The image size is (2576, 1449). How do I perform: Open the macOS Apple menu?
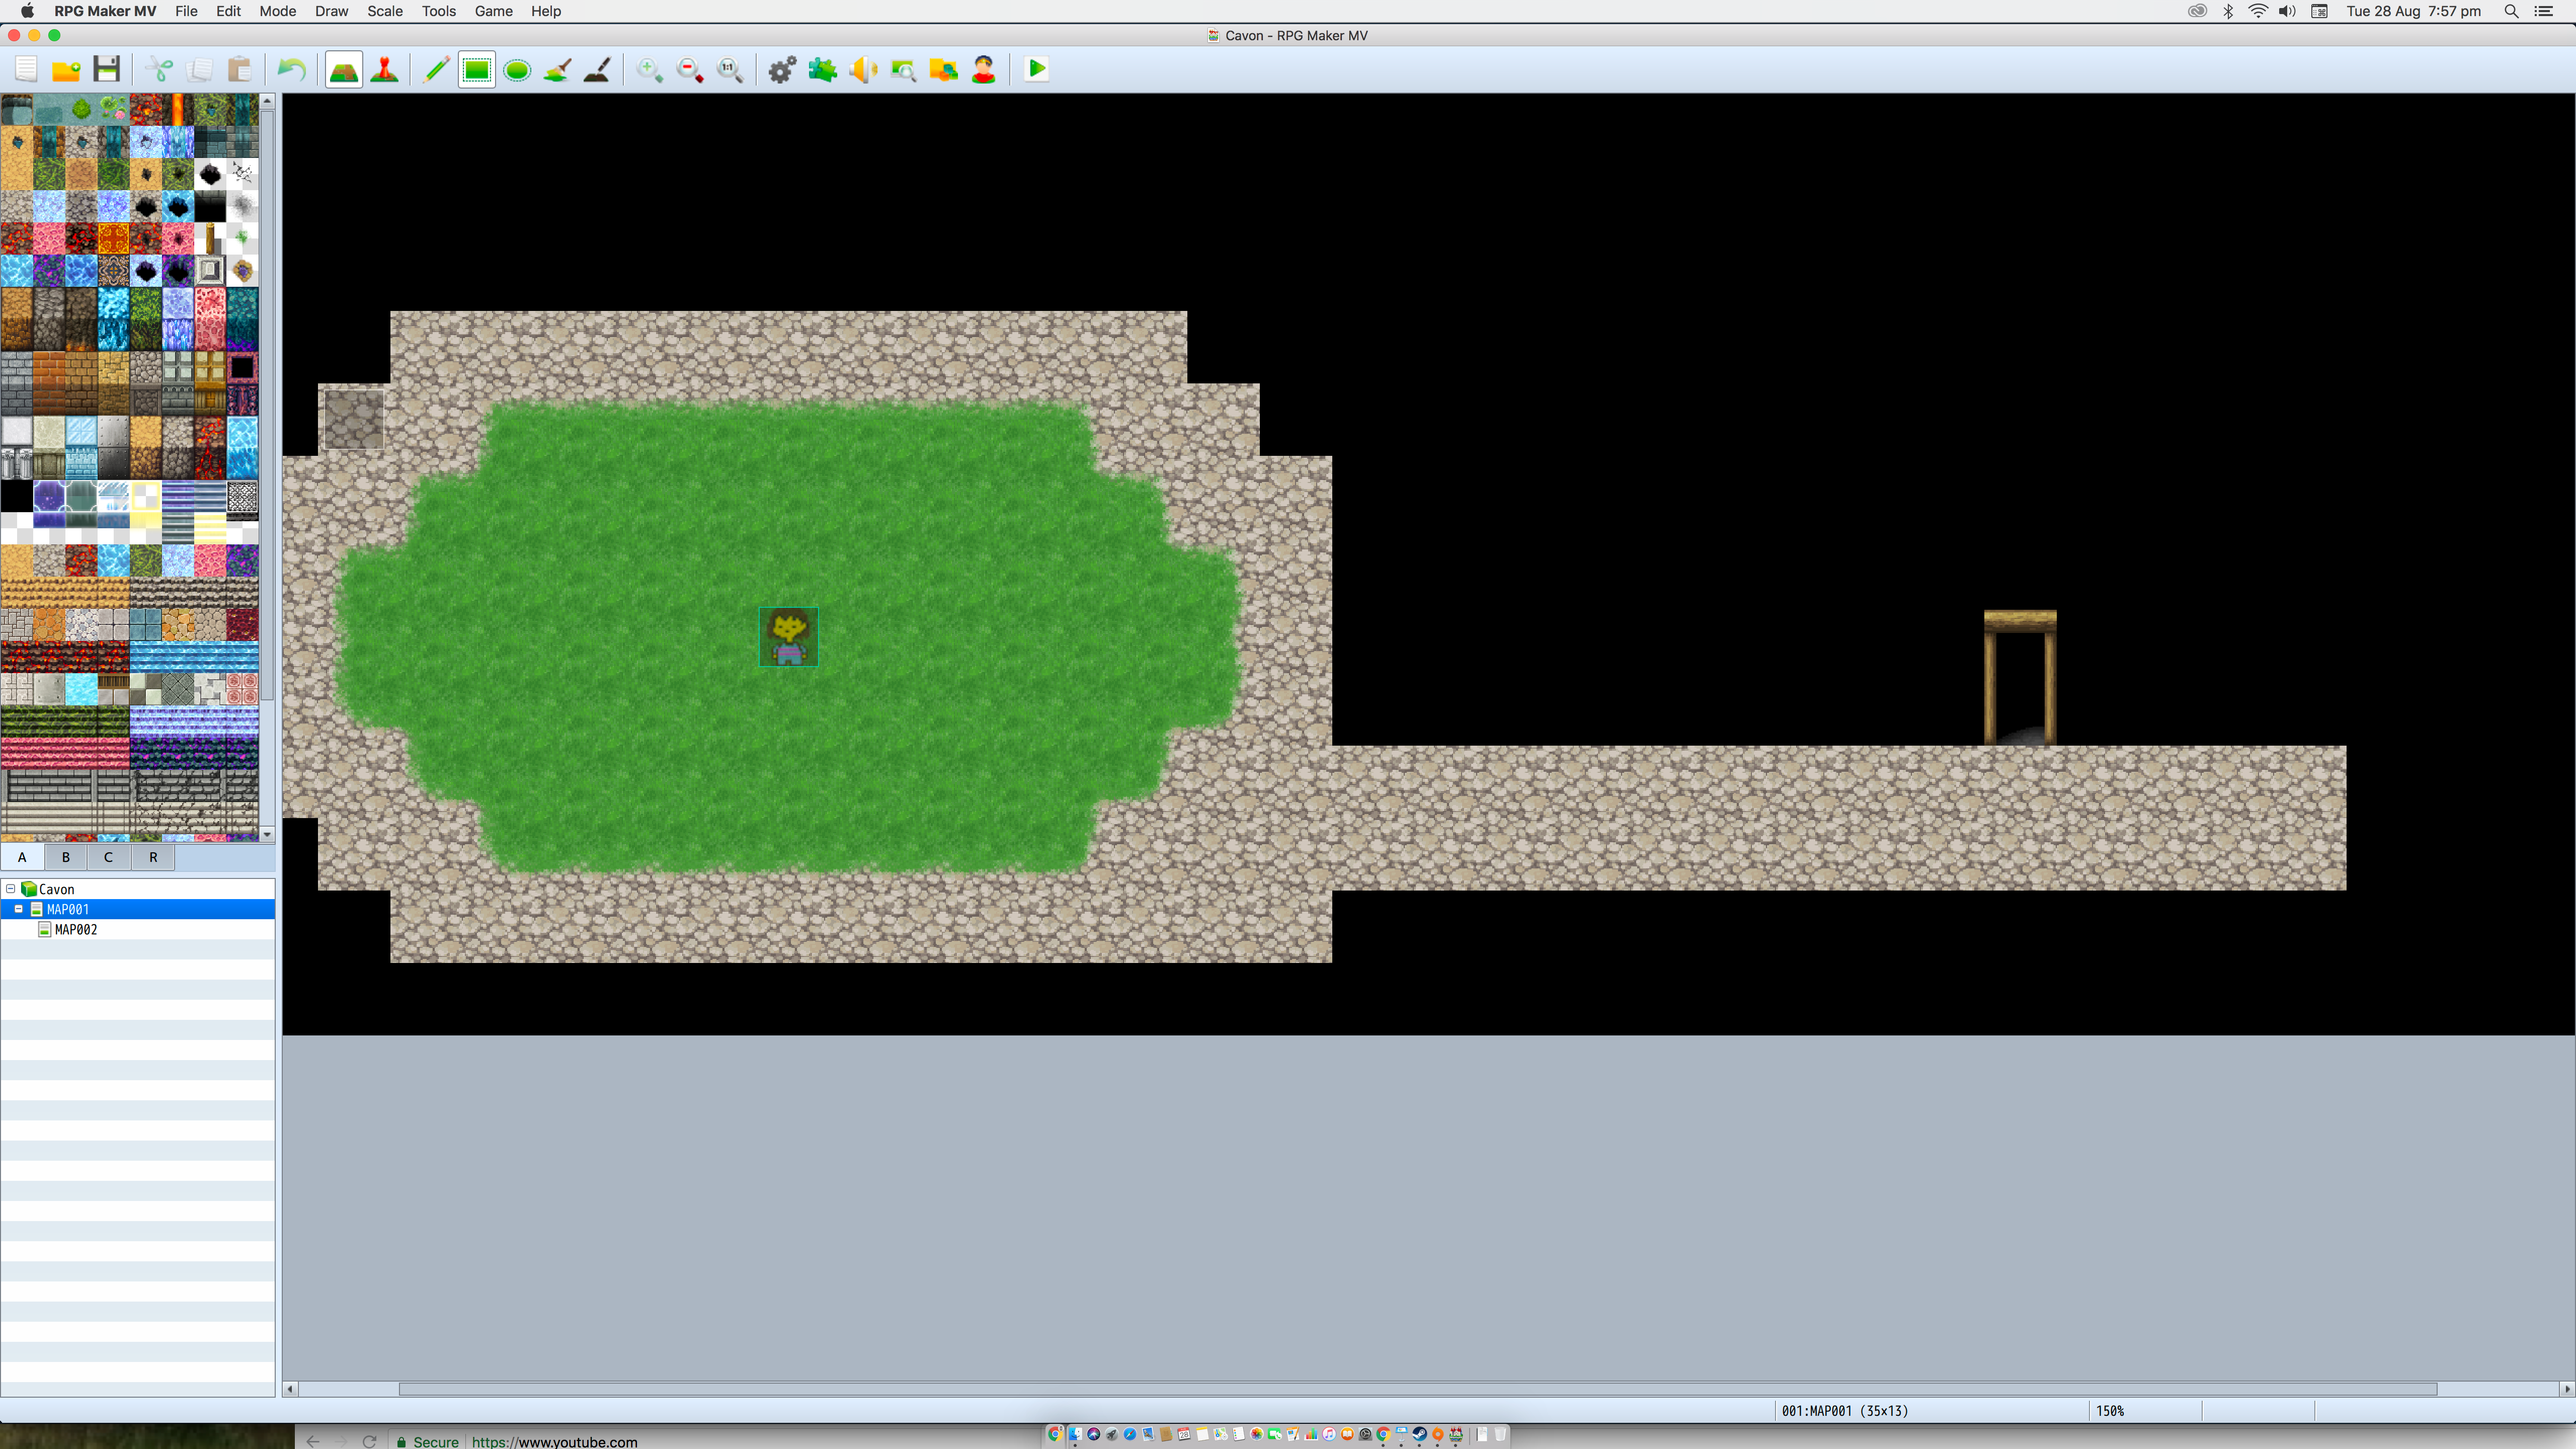tap(27, 11)
